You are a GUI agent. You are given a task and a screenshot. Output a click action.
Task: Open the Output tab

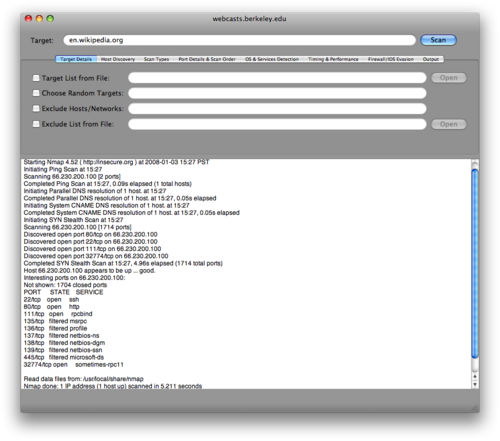tap(431, 59)
